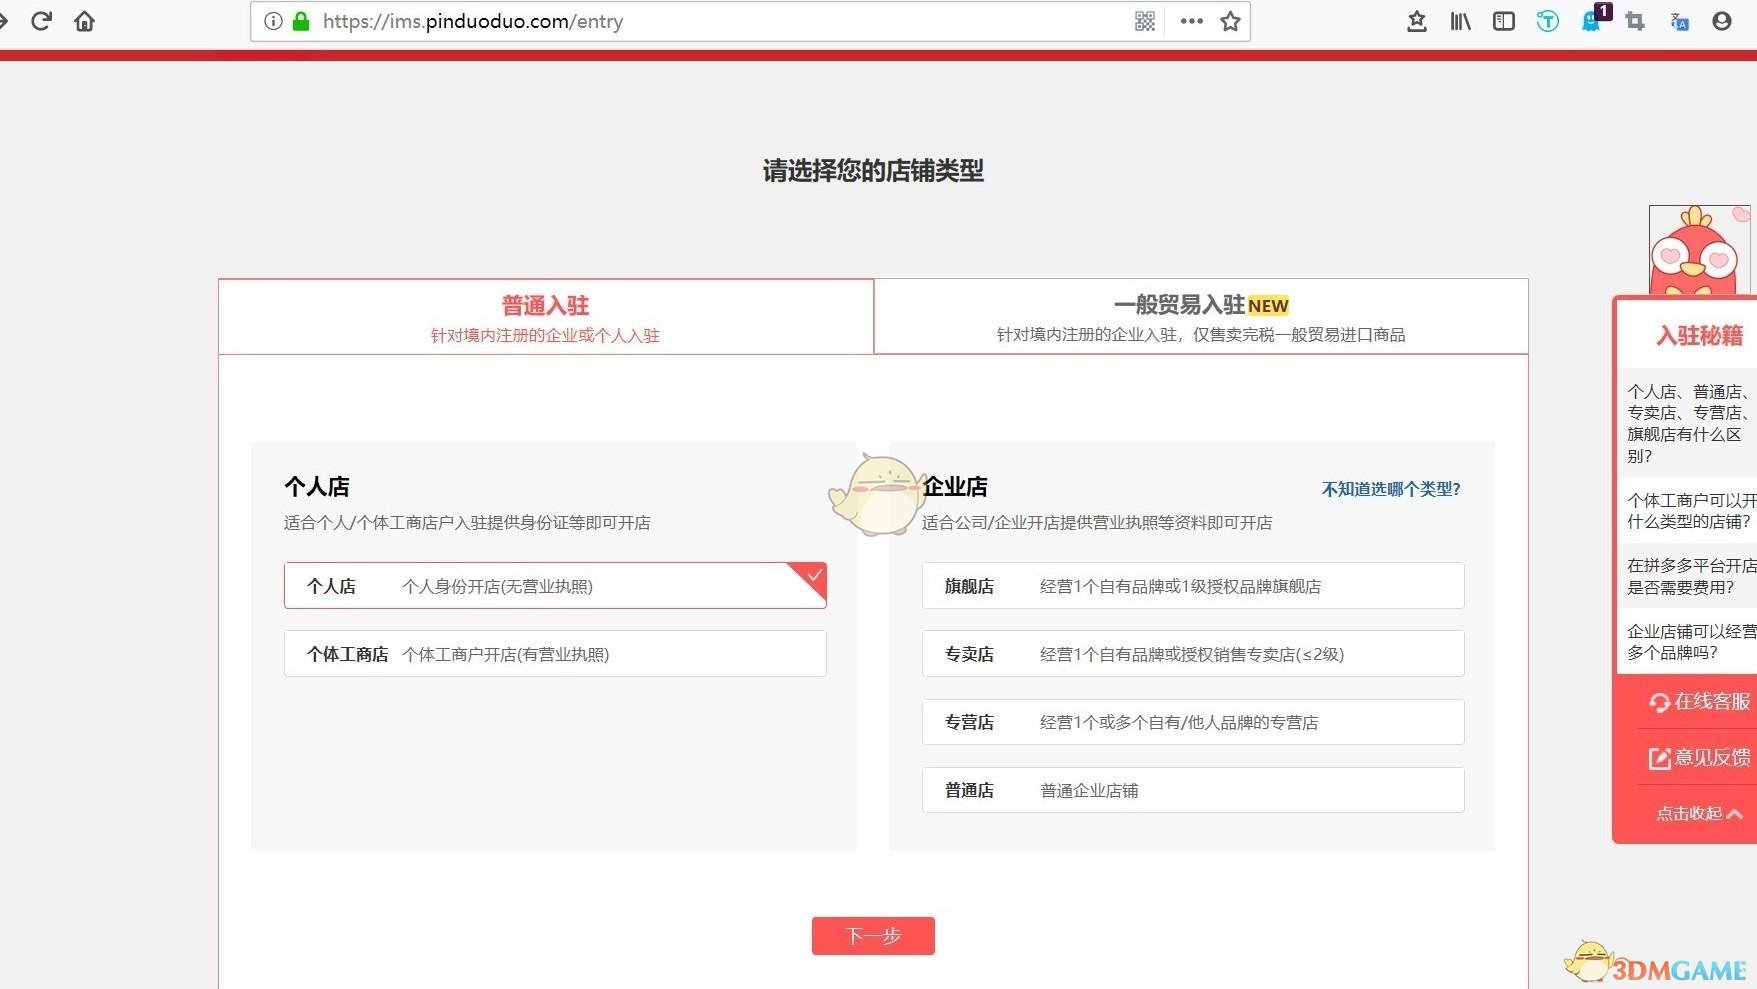Screen dimensions: 1757x989
Task: Select the 专营店 store option
Action: (x=1193, y=722)
